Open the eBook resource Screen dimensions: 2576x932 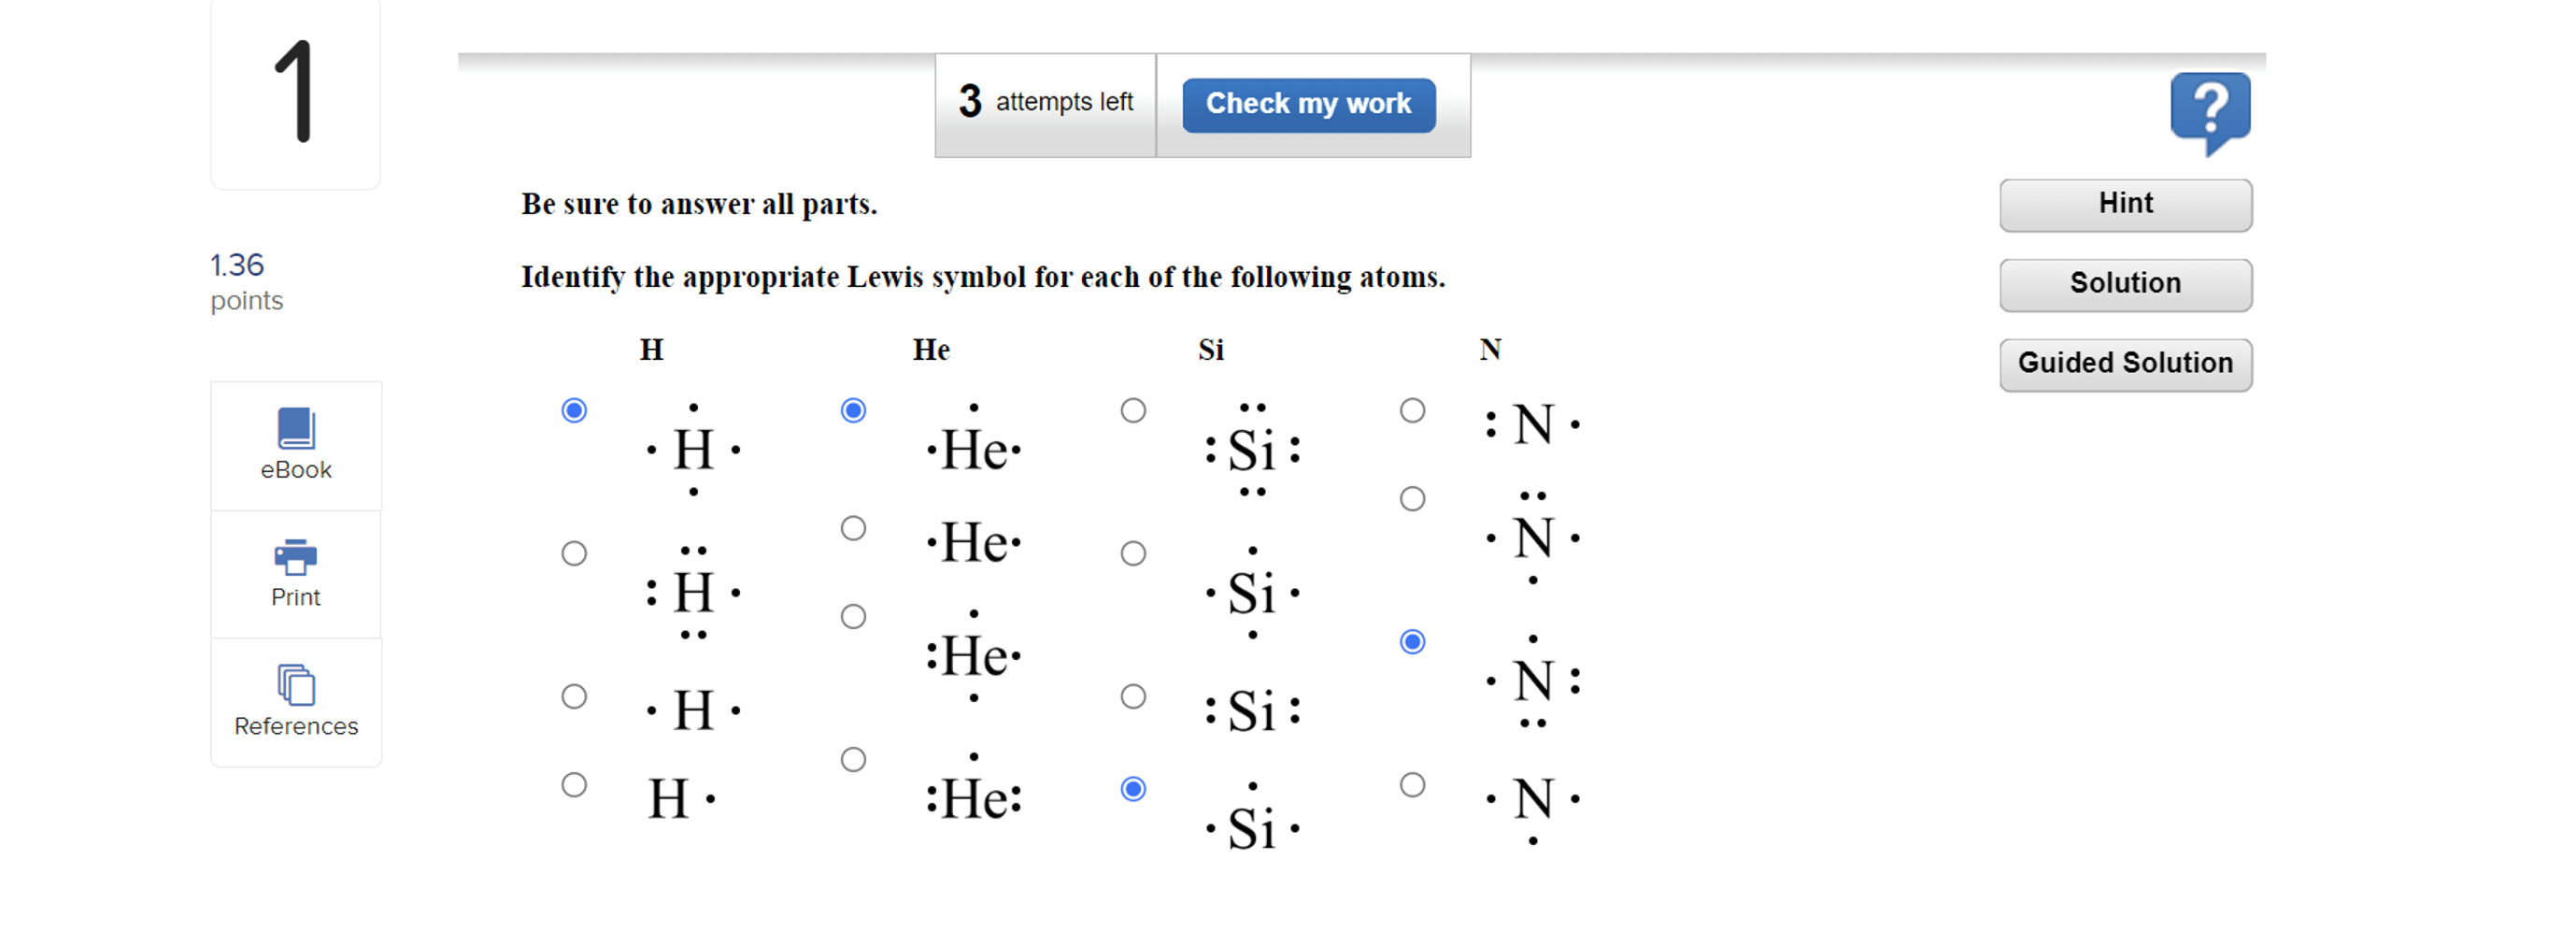tap(295, 445)
